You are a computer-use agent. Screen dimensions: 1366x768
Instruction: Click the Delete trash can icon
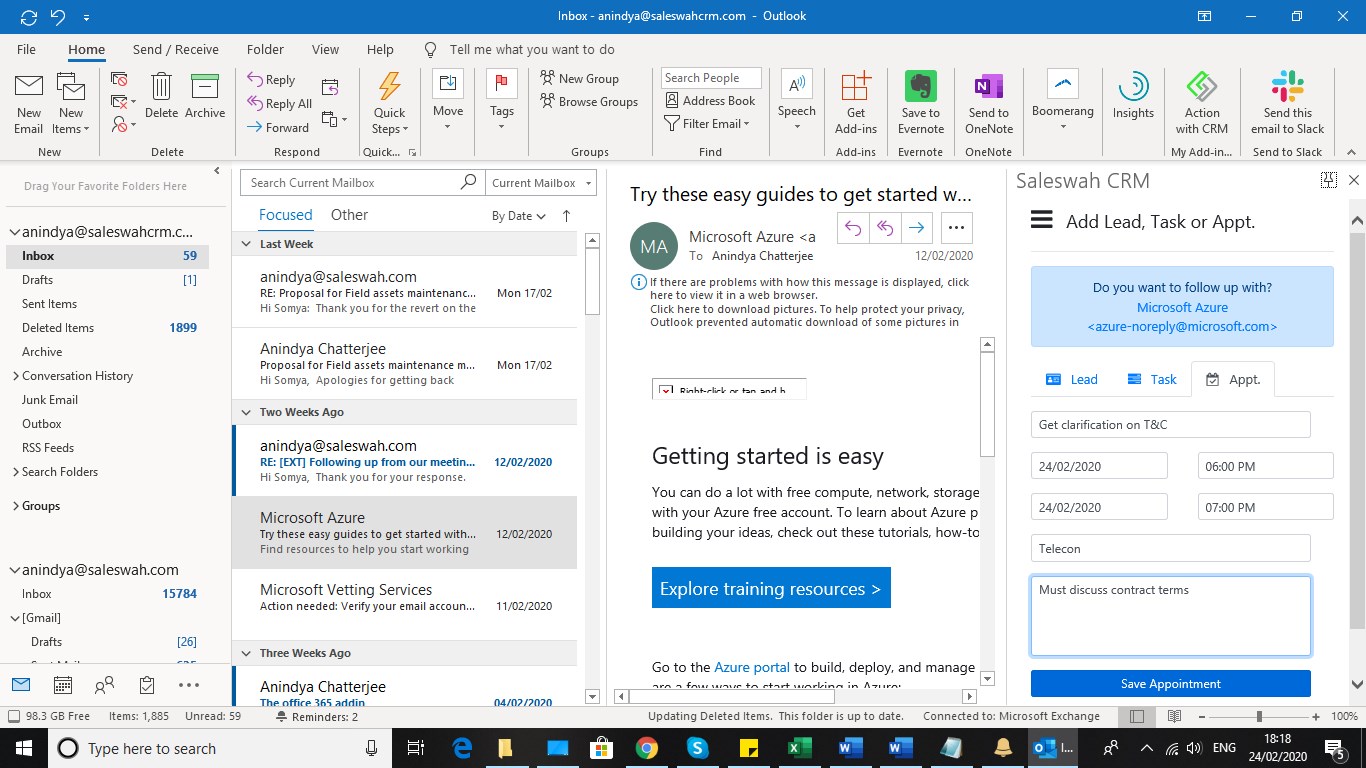tap(161, 97)
